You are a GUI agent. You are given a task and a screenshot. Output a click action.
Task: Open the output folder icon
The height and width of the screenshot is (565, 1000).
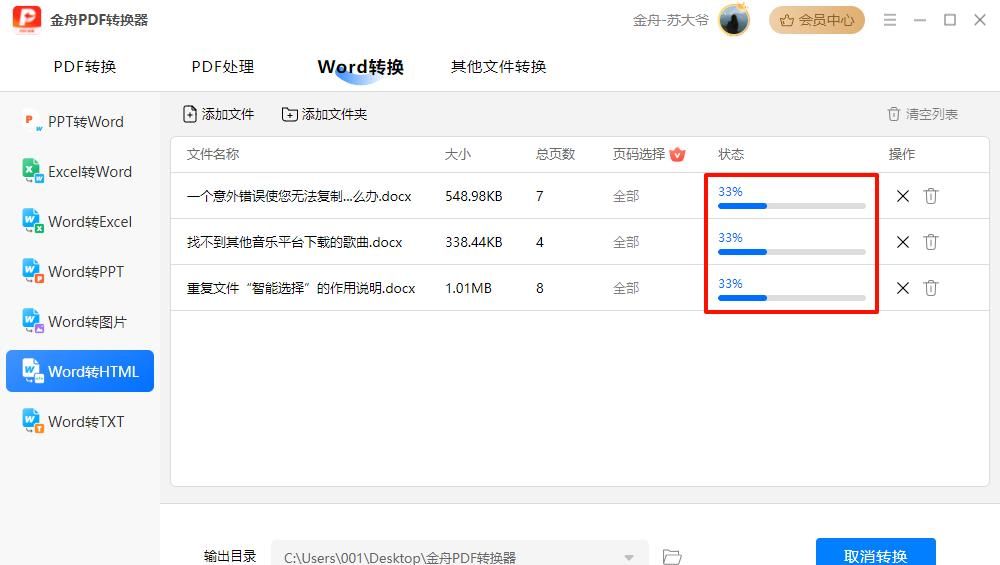672,557
